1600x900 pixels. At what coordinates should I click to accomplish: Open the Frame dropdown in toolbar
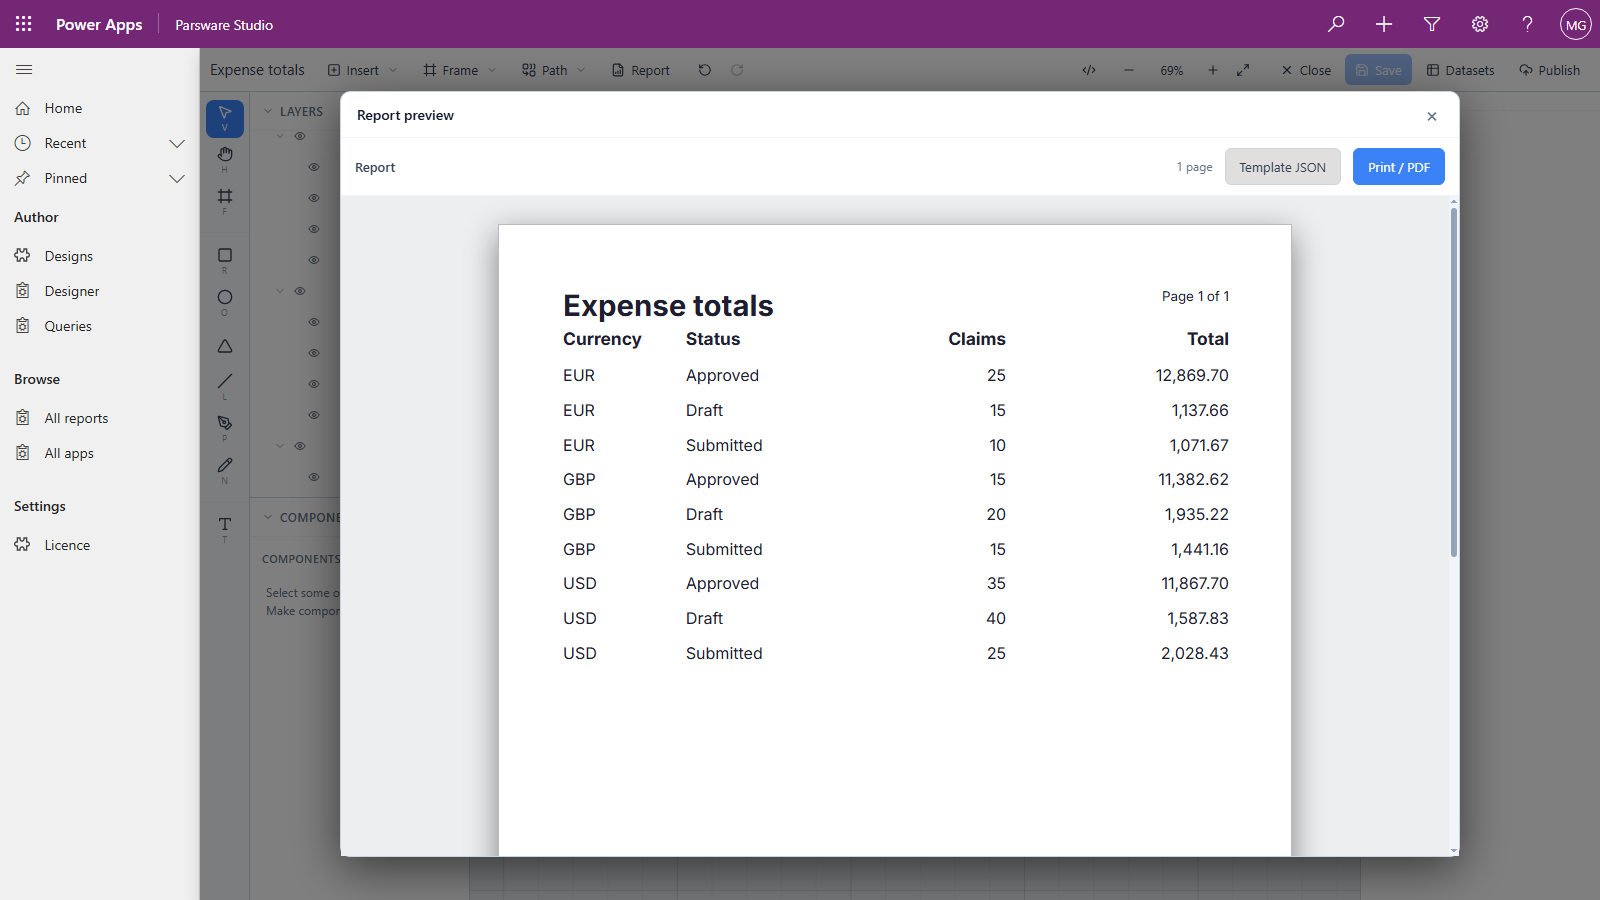[x=459, y=70]
